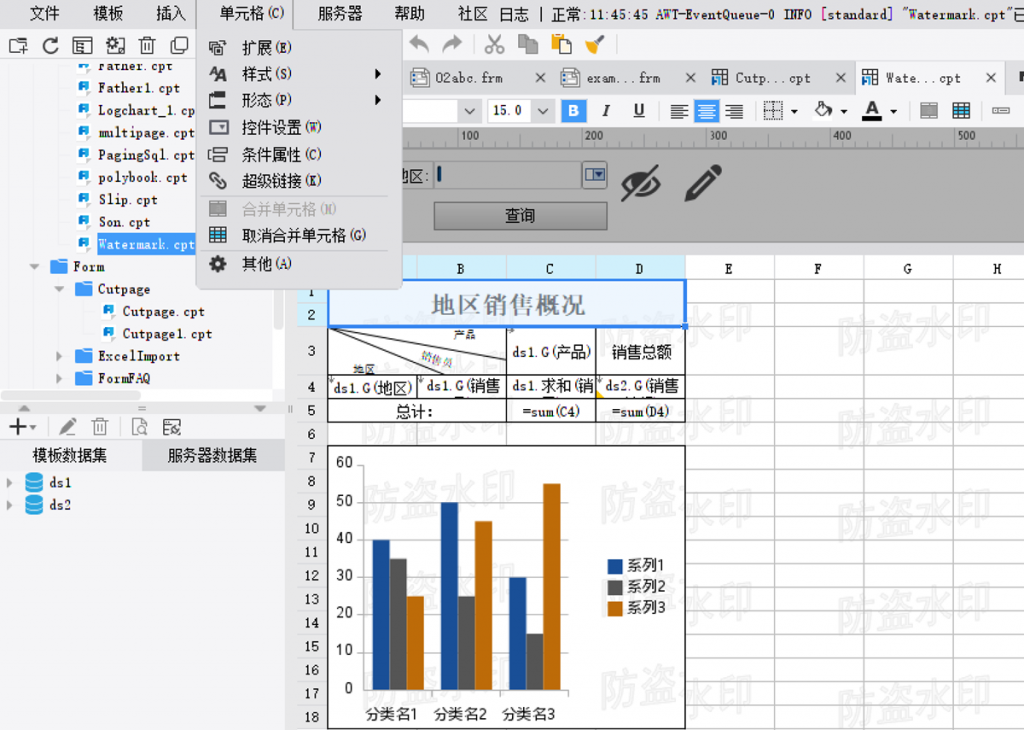Image resolution: width=1024 pixels, height=730 pixels.
Task: Open the add-dataset dropdown arrow
Action: coord(32,427)
